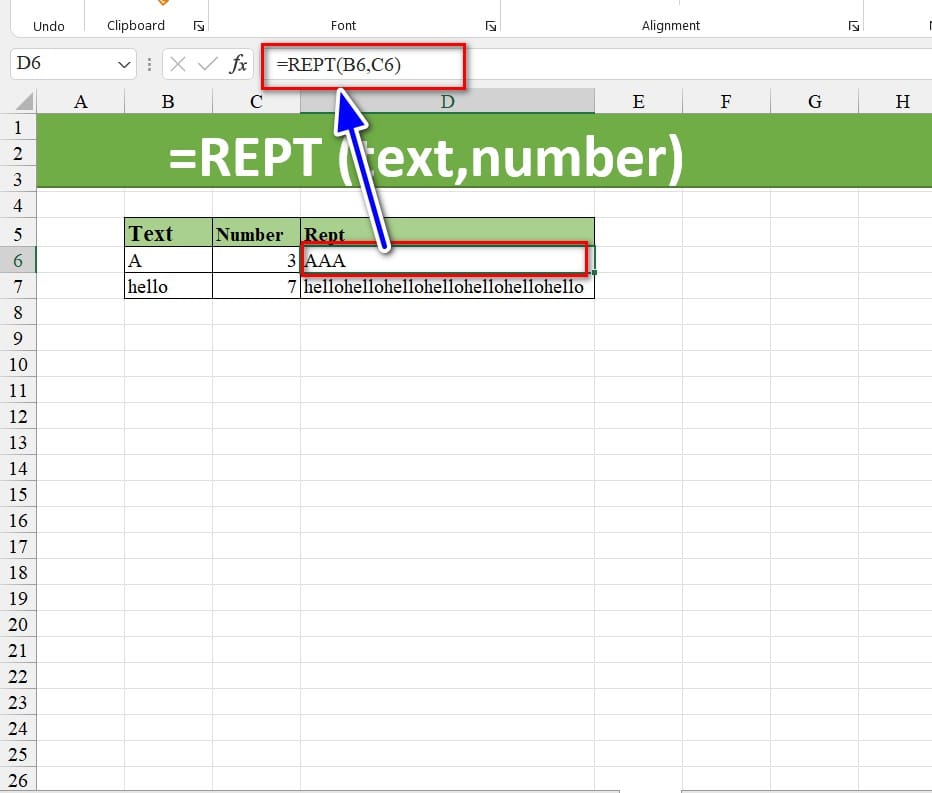Click the Name Box showing D6

pos(60,65)
